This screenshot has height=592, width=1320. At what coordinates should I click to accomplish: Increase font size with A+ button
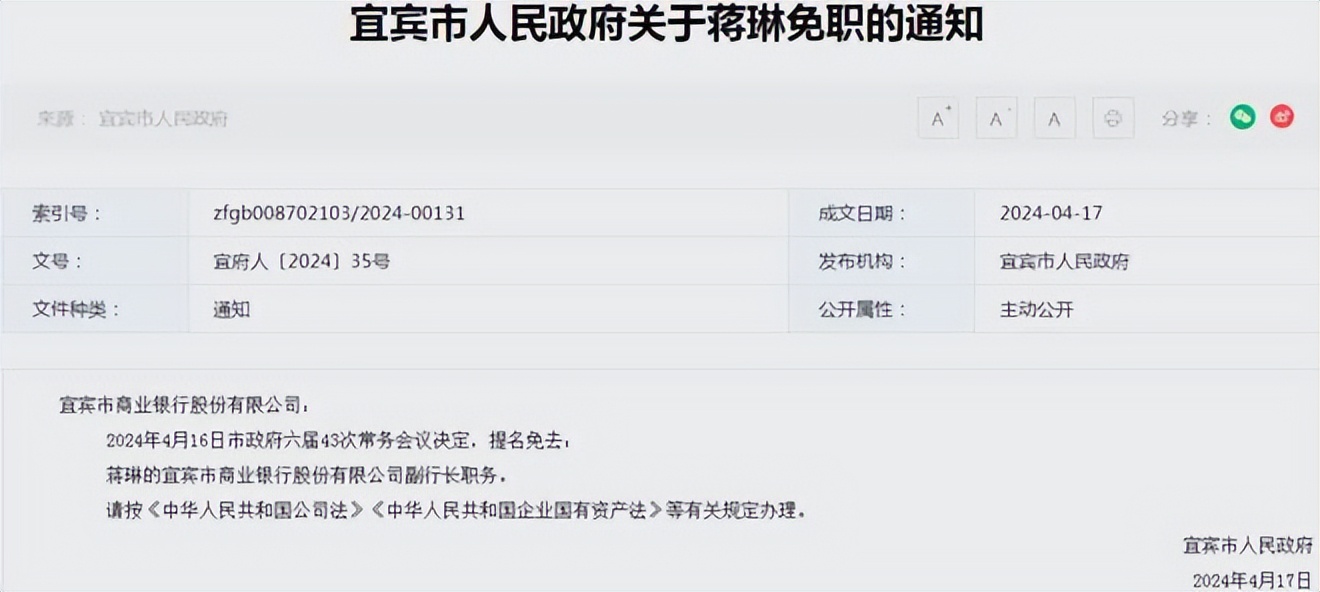click(938, 119)
